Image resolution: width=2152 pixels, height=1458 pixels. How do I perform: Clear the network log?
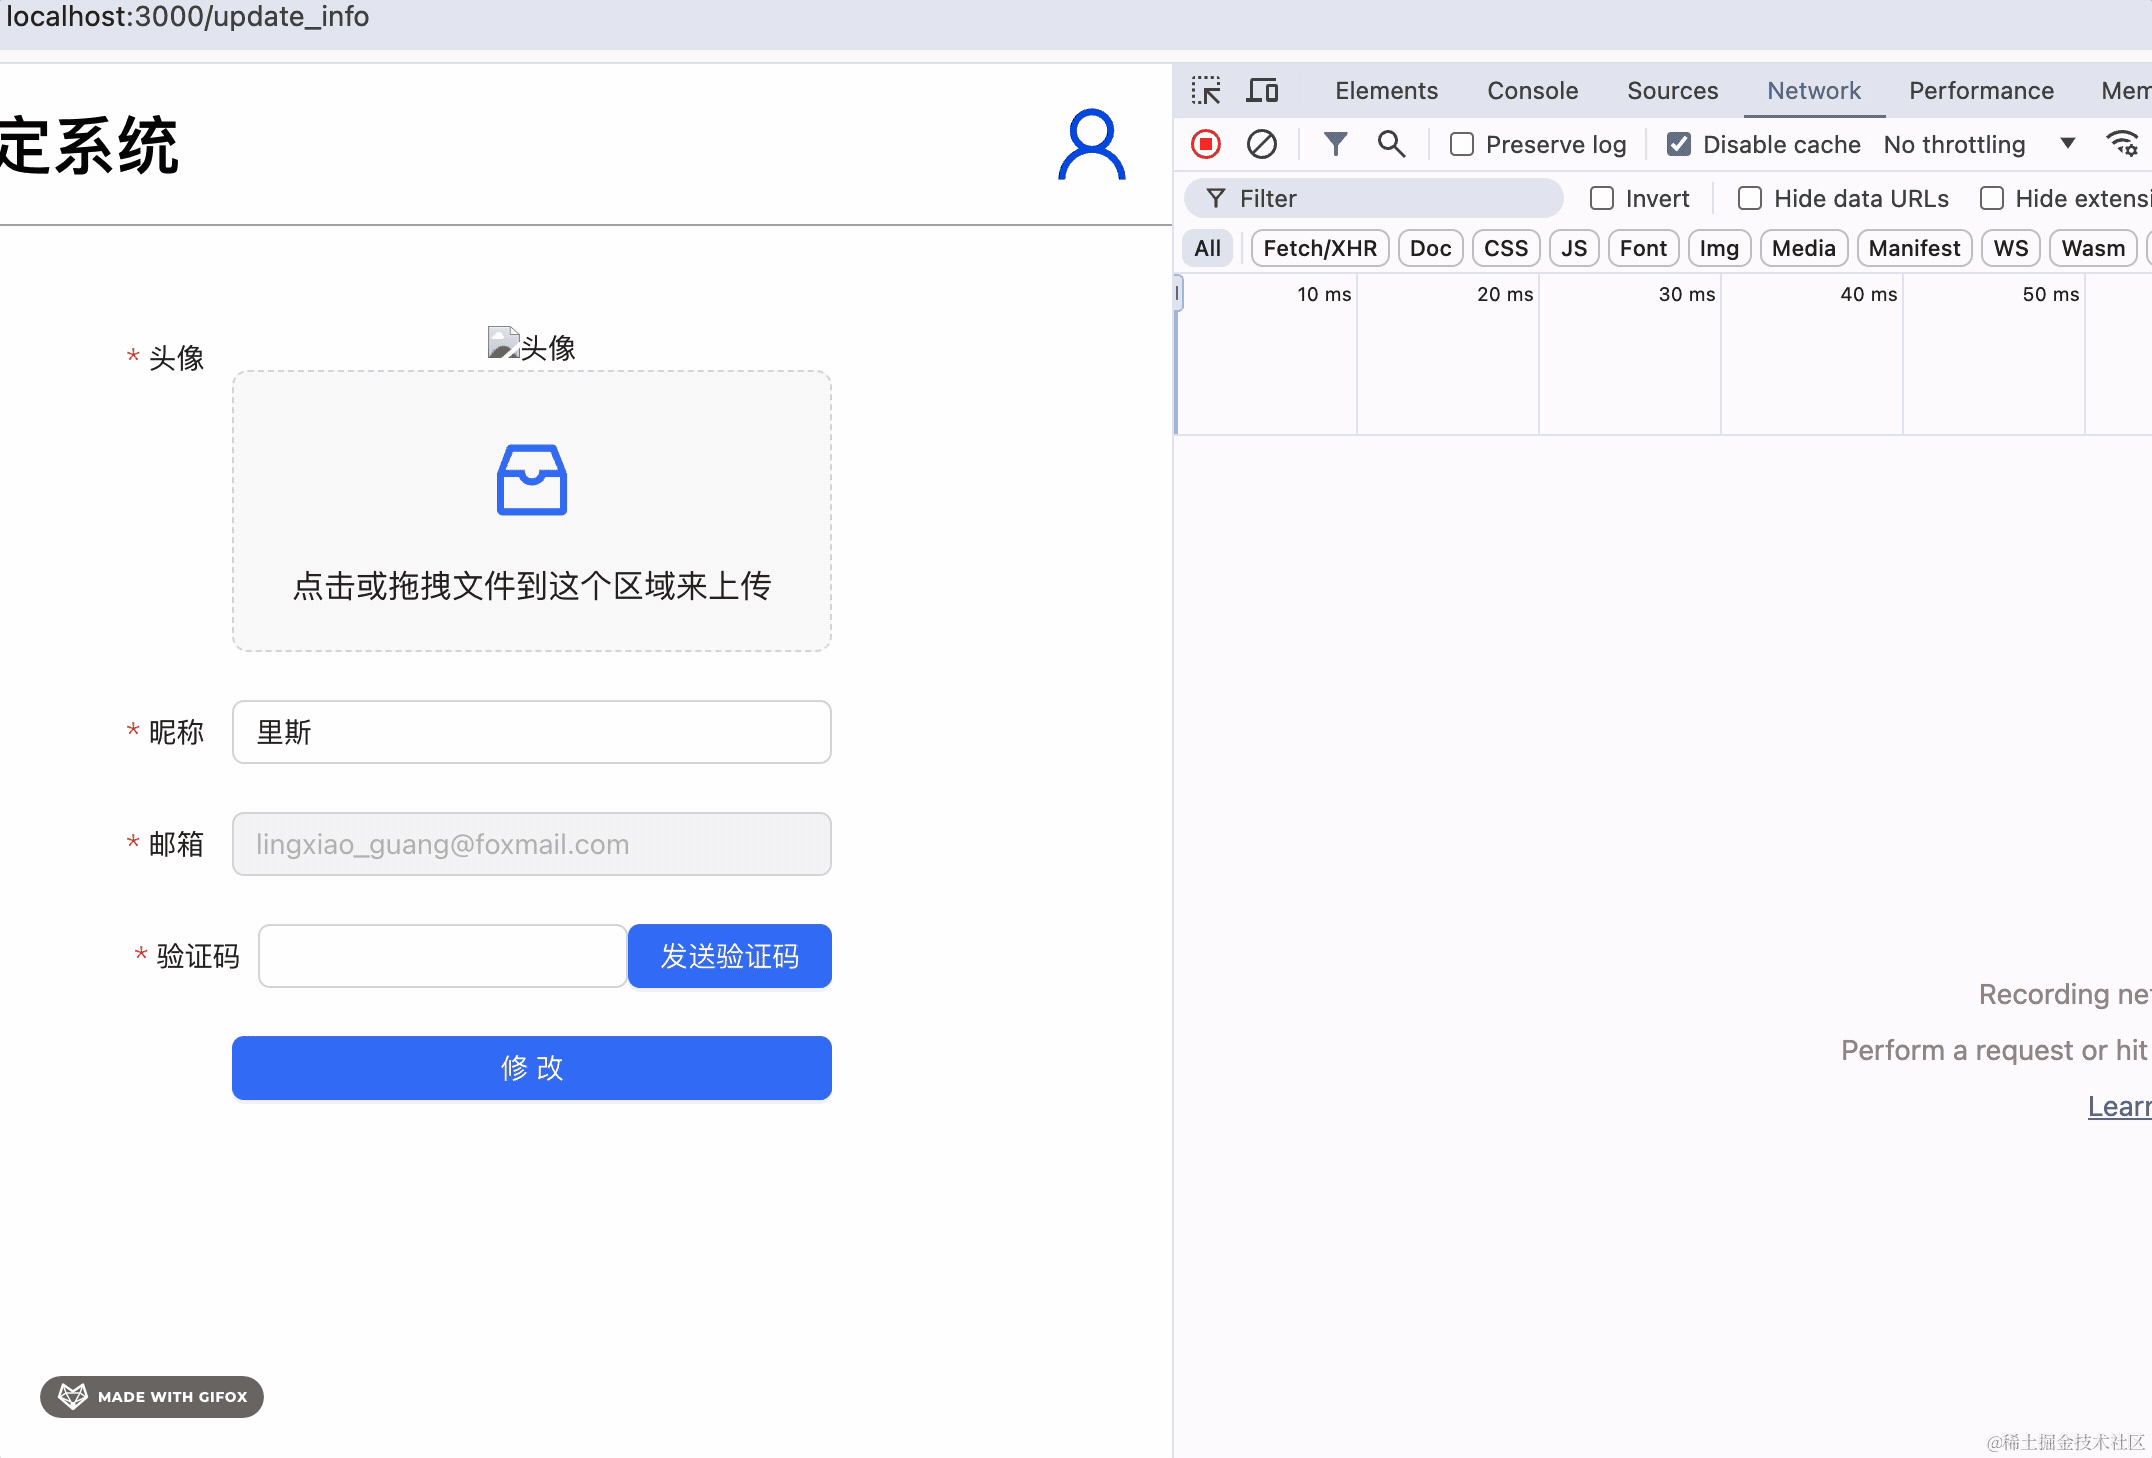[x=1261, y=145]
